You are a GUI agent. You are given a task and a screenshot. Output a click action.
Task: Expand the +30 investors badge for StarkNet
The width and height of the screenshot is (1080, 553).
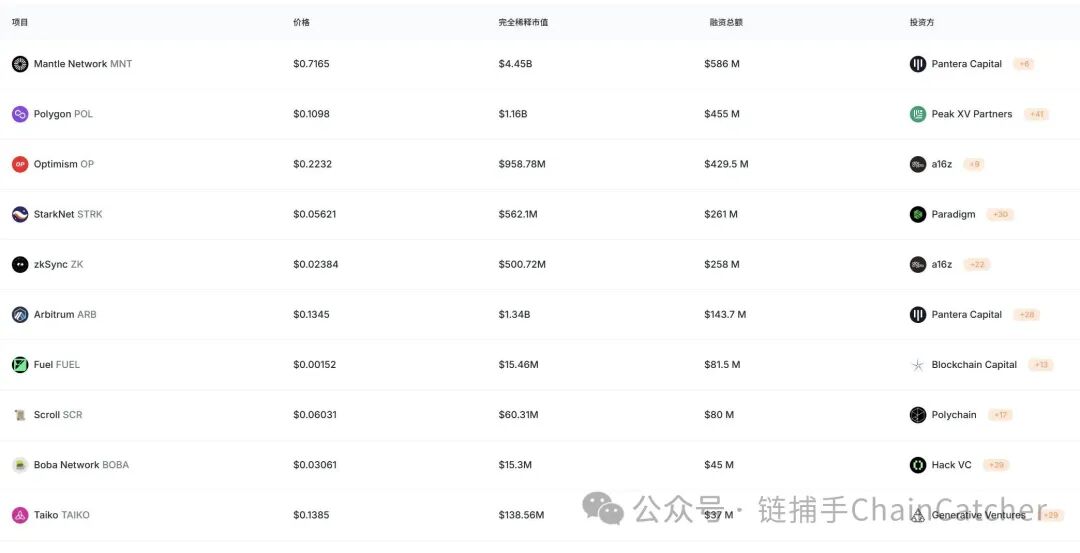pos(1000,214)
